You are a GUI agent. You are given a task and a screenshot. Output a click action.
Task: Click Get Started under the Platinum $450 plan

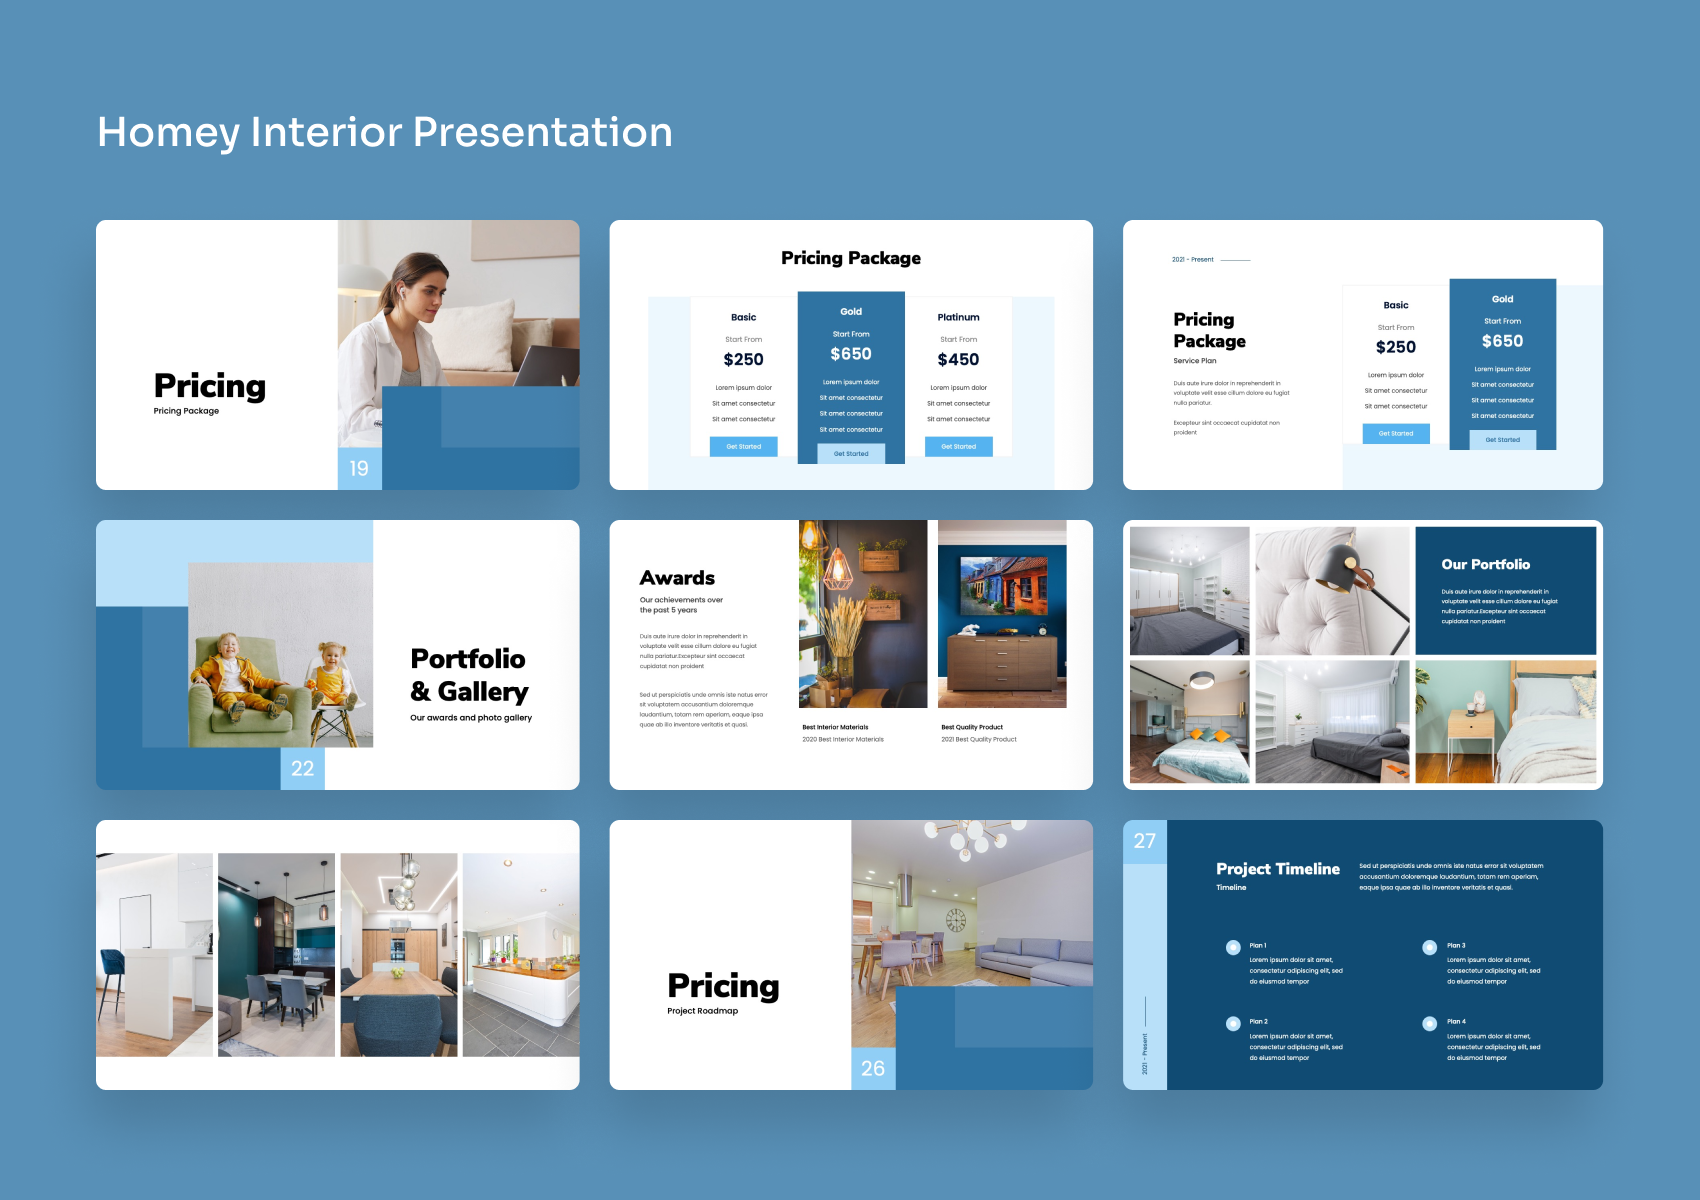click(x=959, y=446)
